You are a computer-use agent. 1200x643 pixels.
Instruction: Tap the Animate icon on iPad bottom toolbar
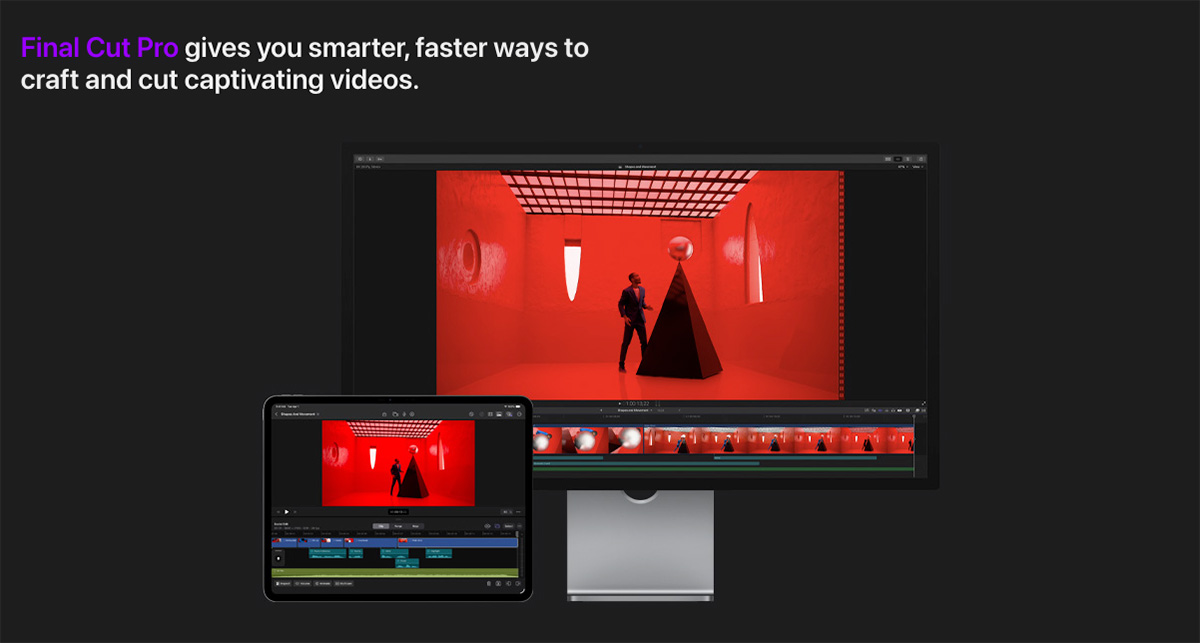click(323, 584)
